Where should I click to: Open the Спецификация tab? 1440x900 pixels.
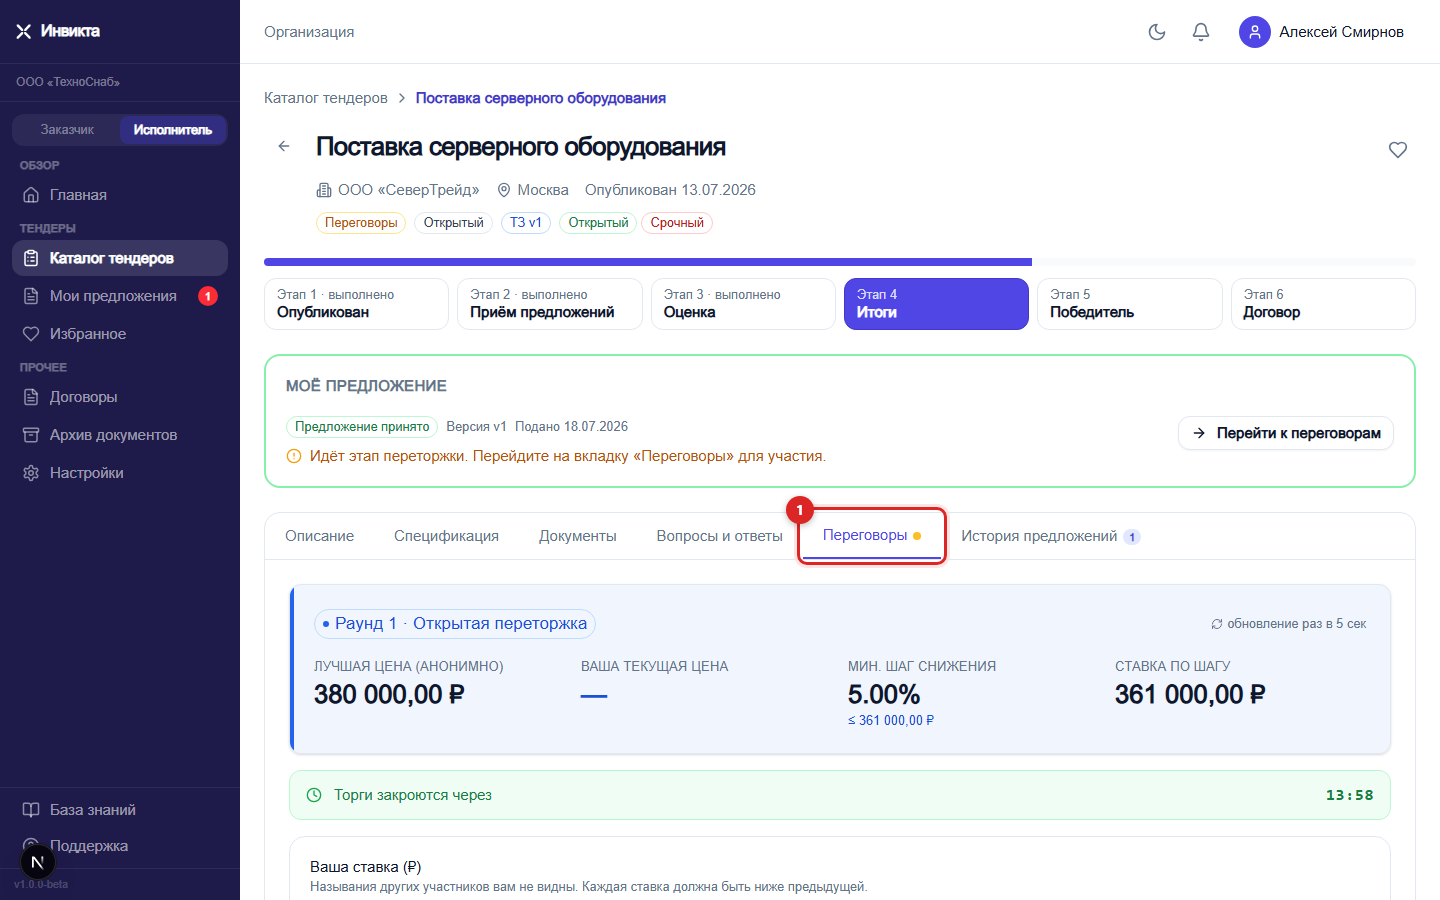coord(446,536)
